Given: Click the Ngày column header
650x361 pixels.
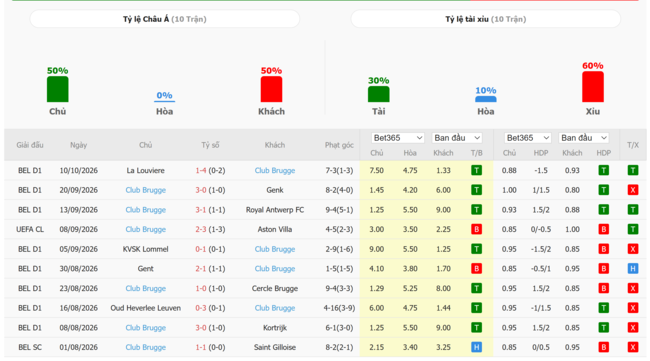Looking at the screenshot, I should pyautogui.click(x=78, y=145).
